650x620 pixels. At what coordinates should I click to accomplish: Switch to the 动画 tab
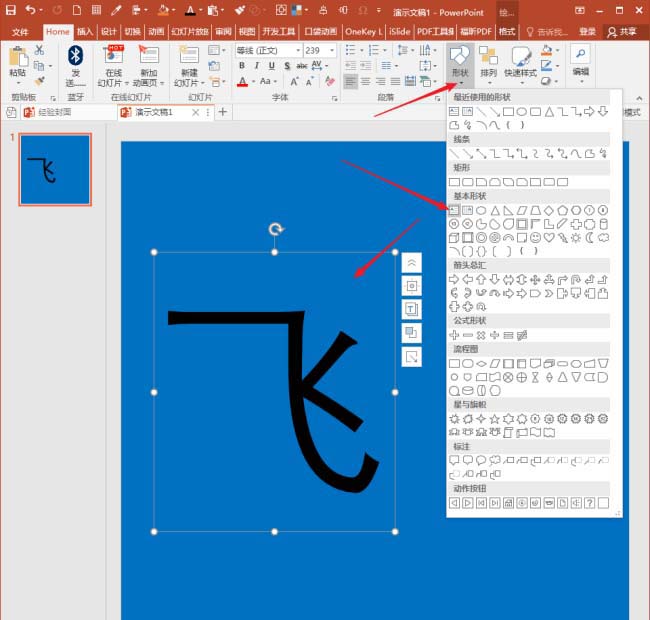(156, 31)
